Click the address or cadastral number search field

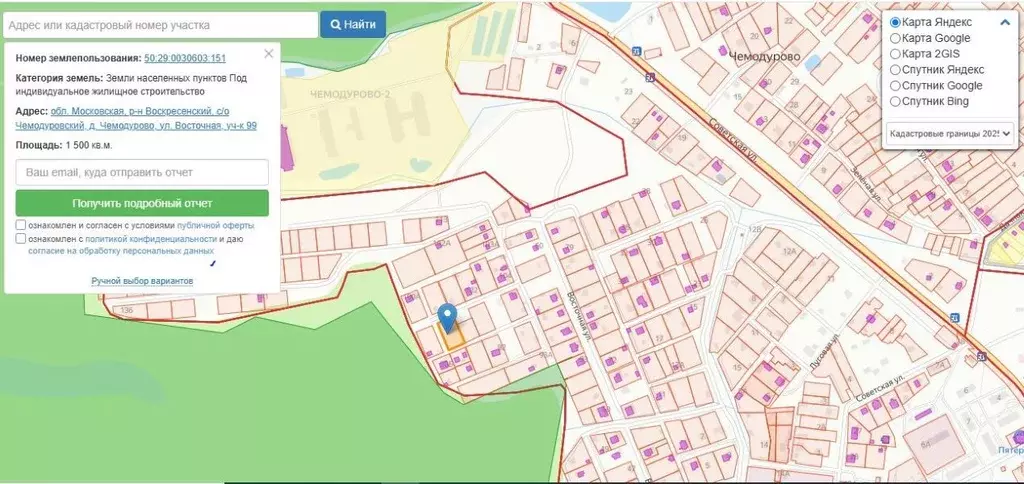pos(161,25)
